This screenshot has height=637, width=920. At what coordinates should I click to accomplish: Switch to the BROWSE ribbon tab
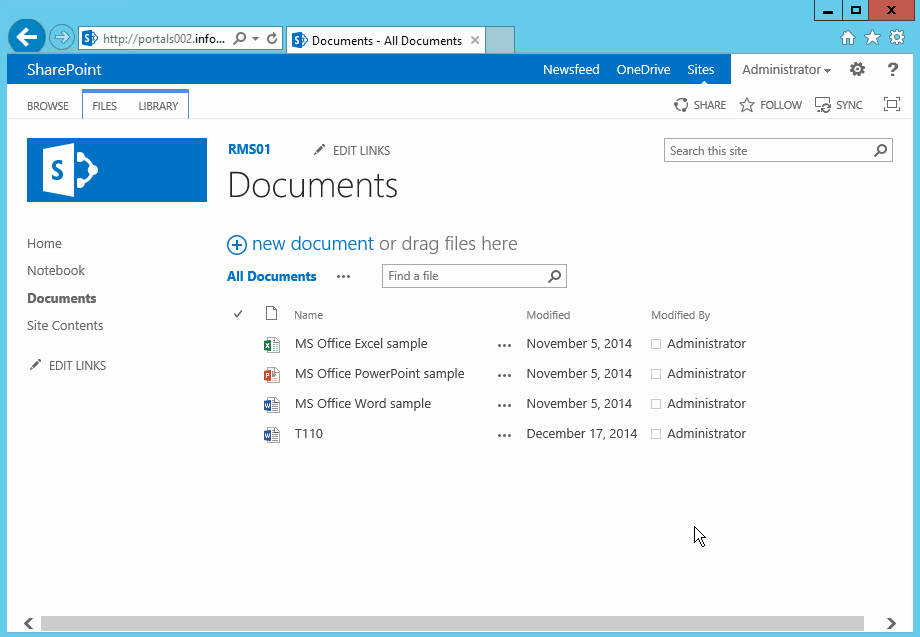[x=48, y=106]
